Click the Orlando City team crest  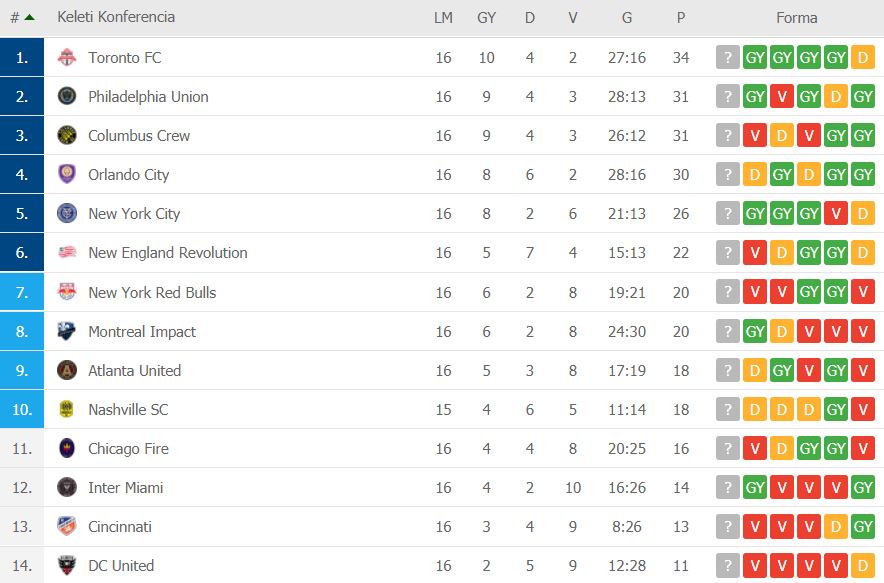[67, 175]
